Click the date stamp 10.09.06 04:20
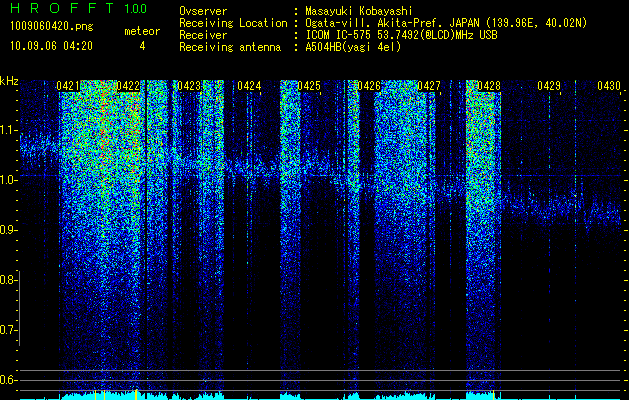Screen dimensions: 629x400 click(51, 46)
